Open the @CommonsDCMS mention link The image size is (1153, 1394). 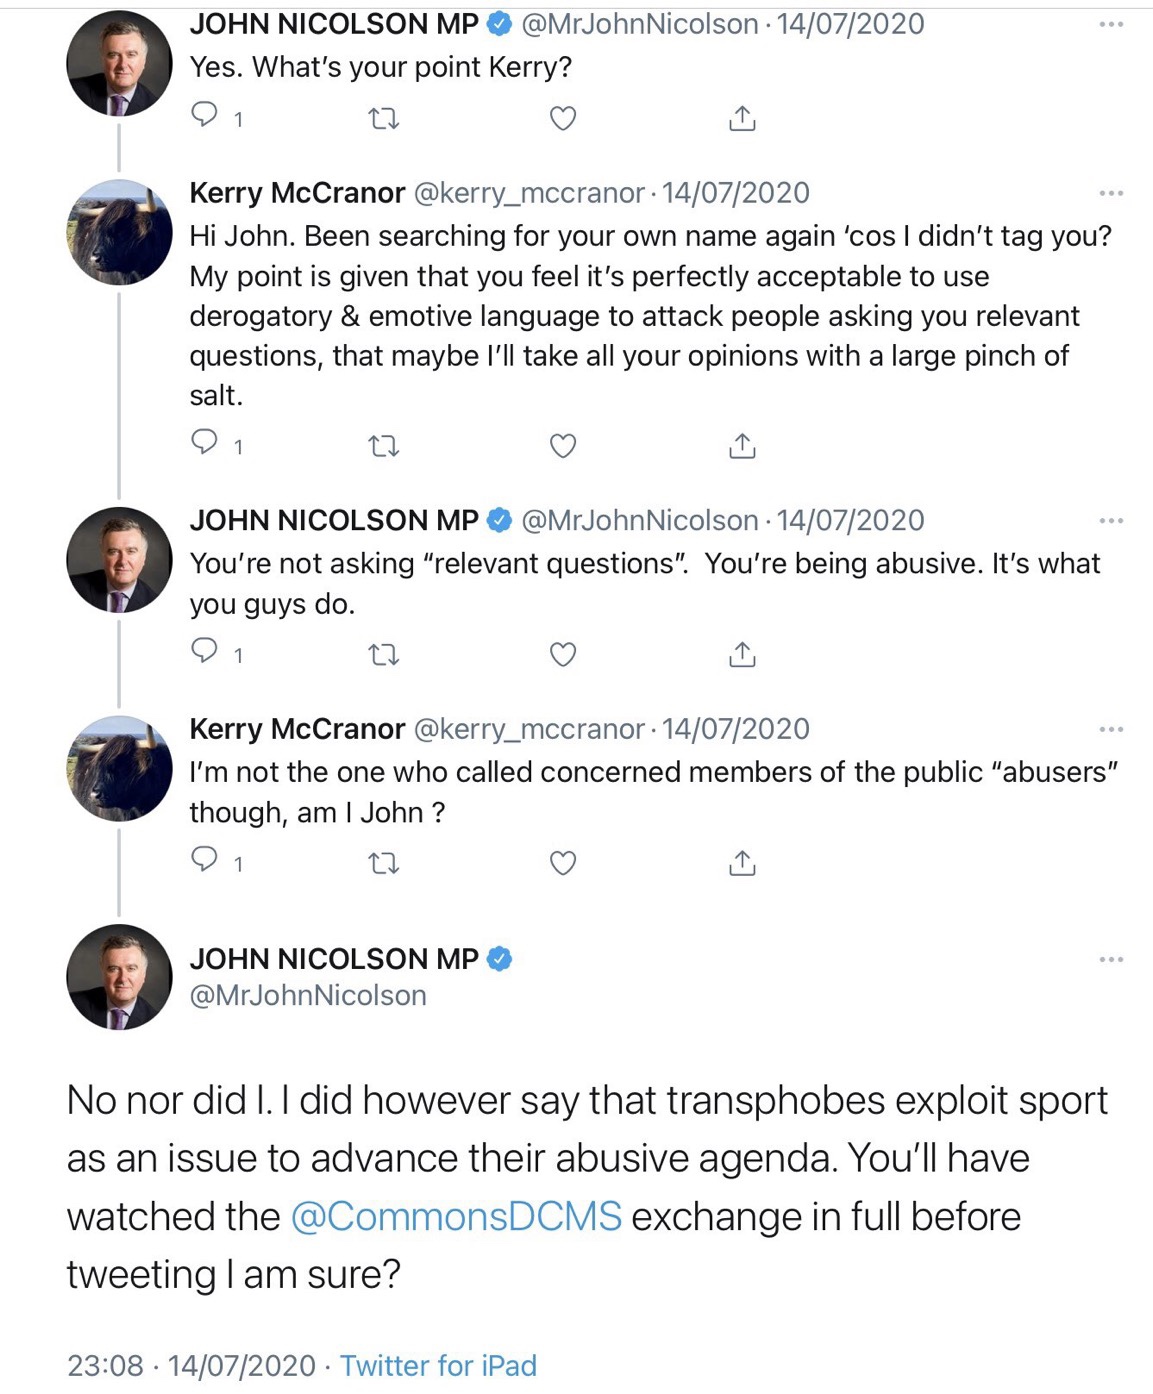(456, 1216)
